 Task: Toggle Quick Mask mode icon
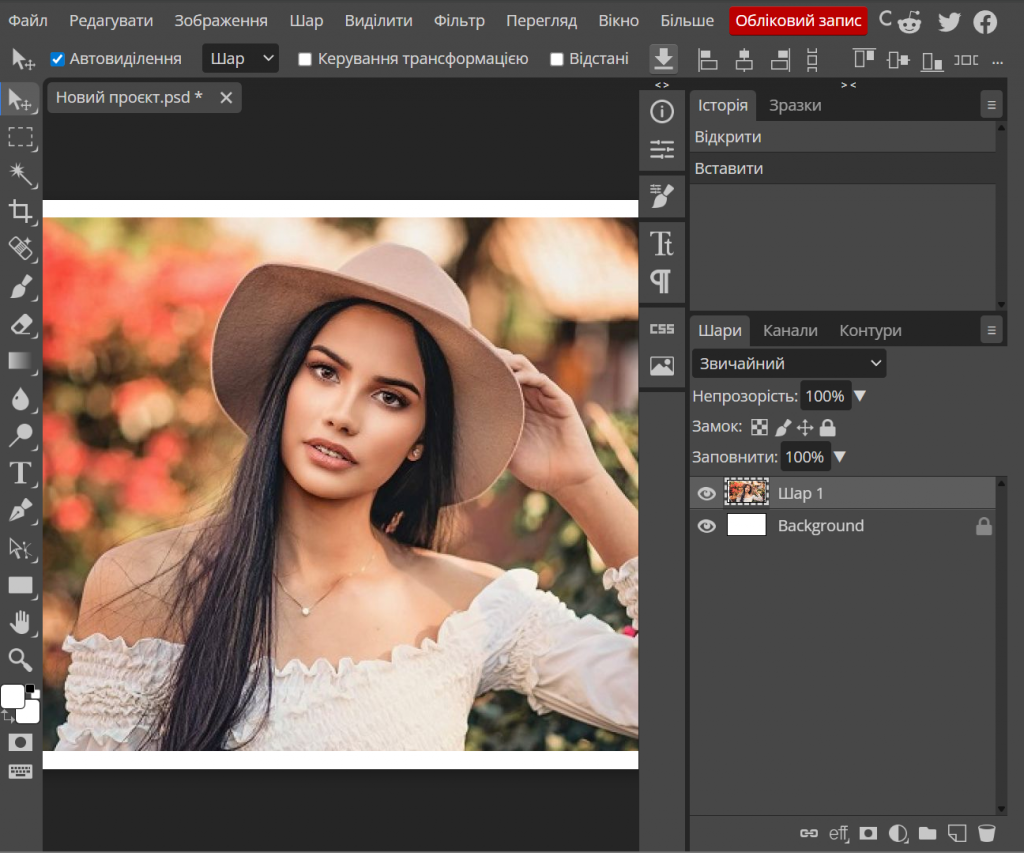(x=20, y=743)
